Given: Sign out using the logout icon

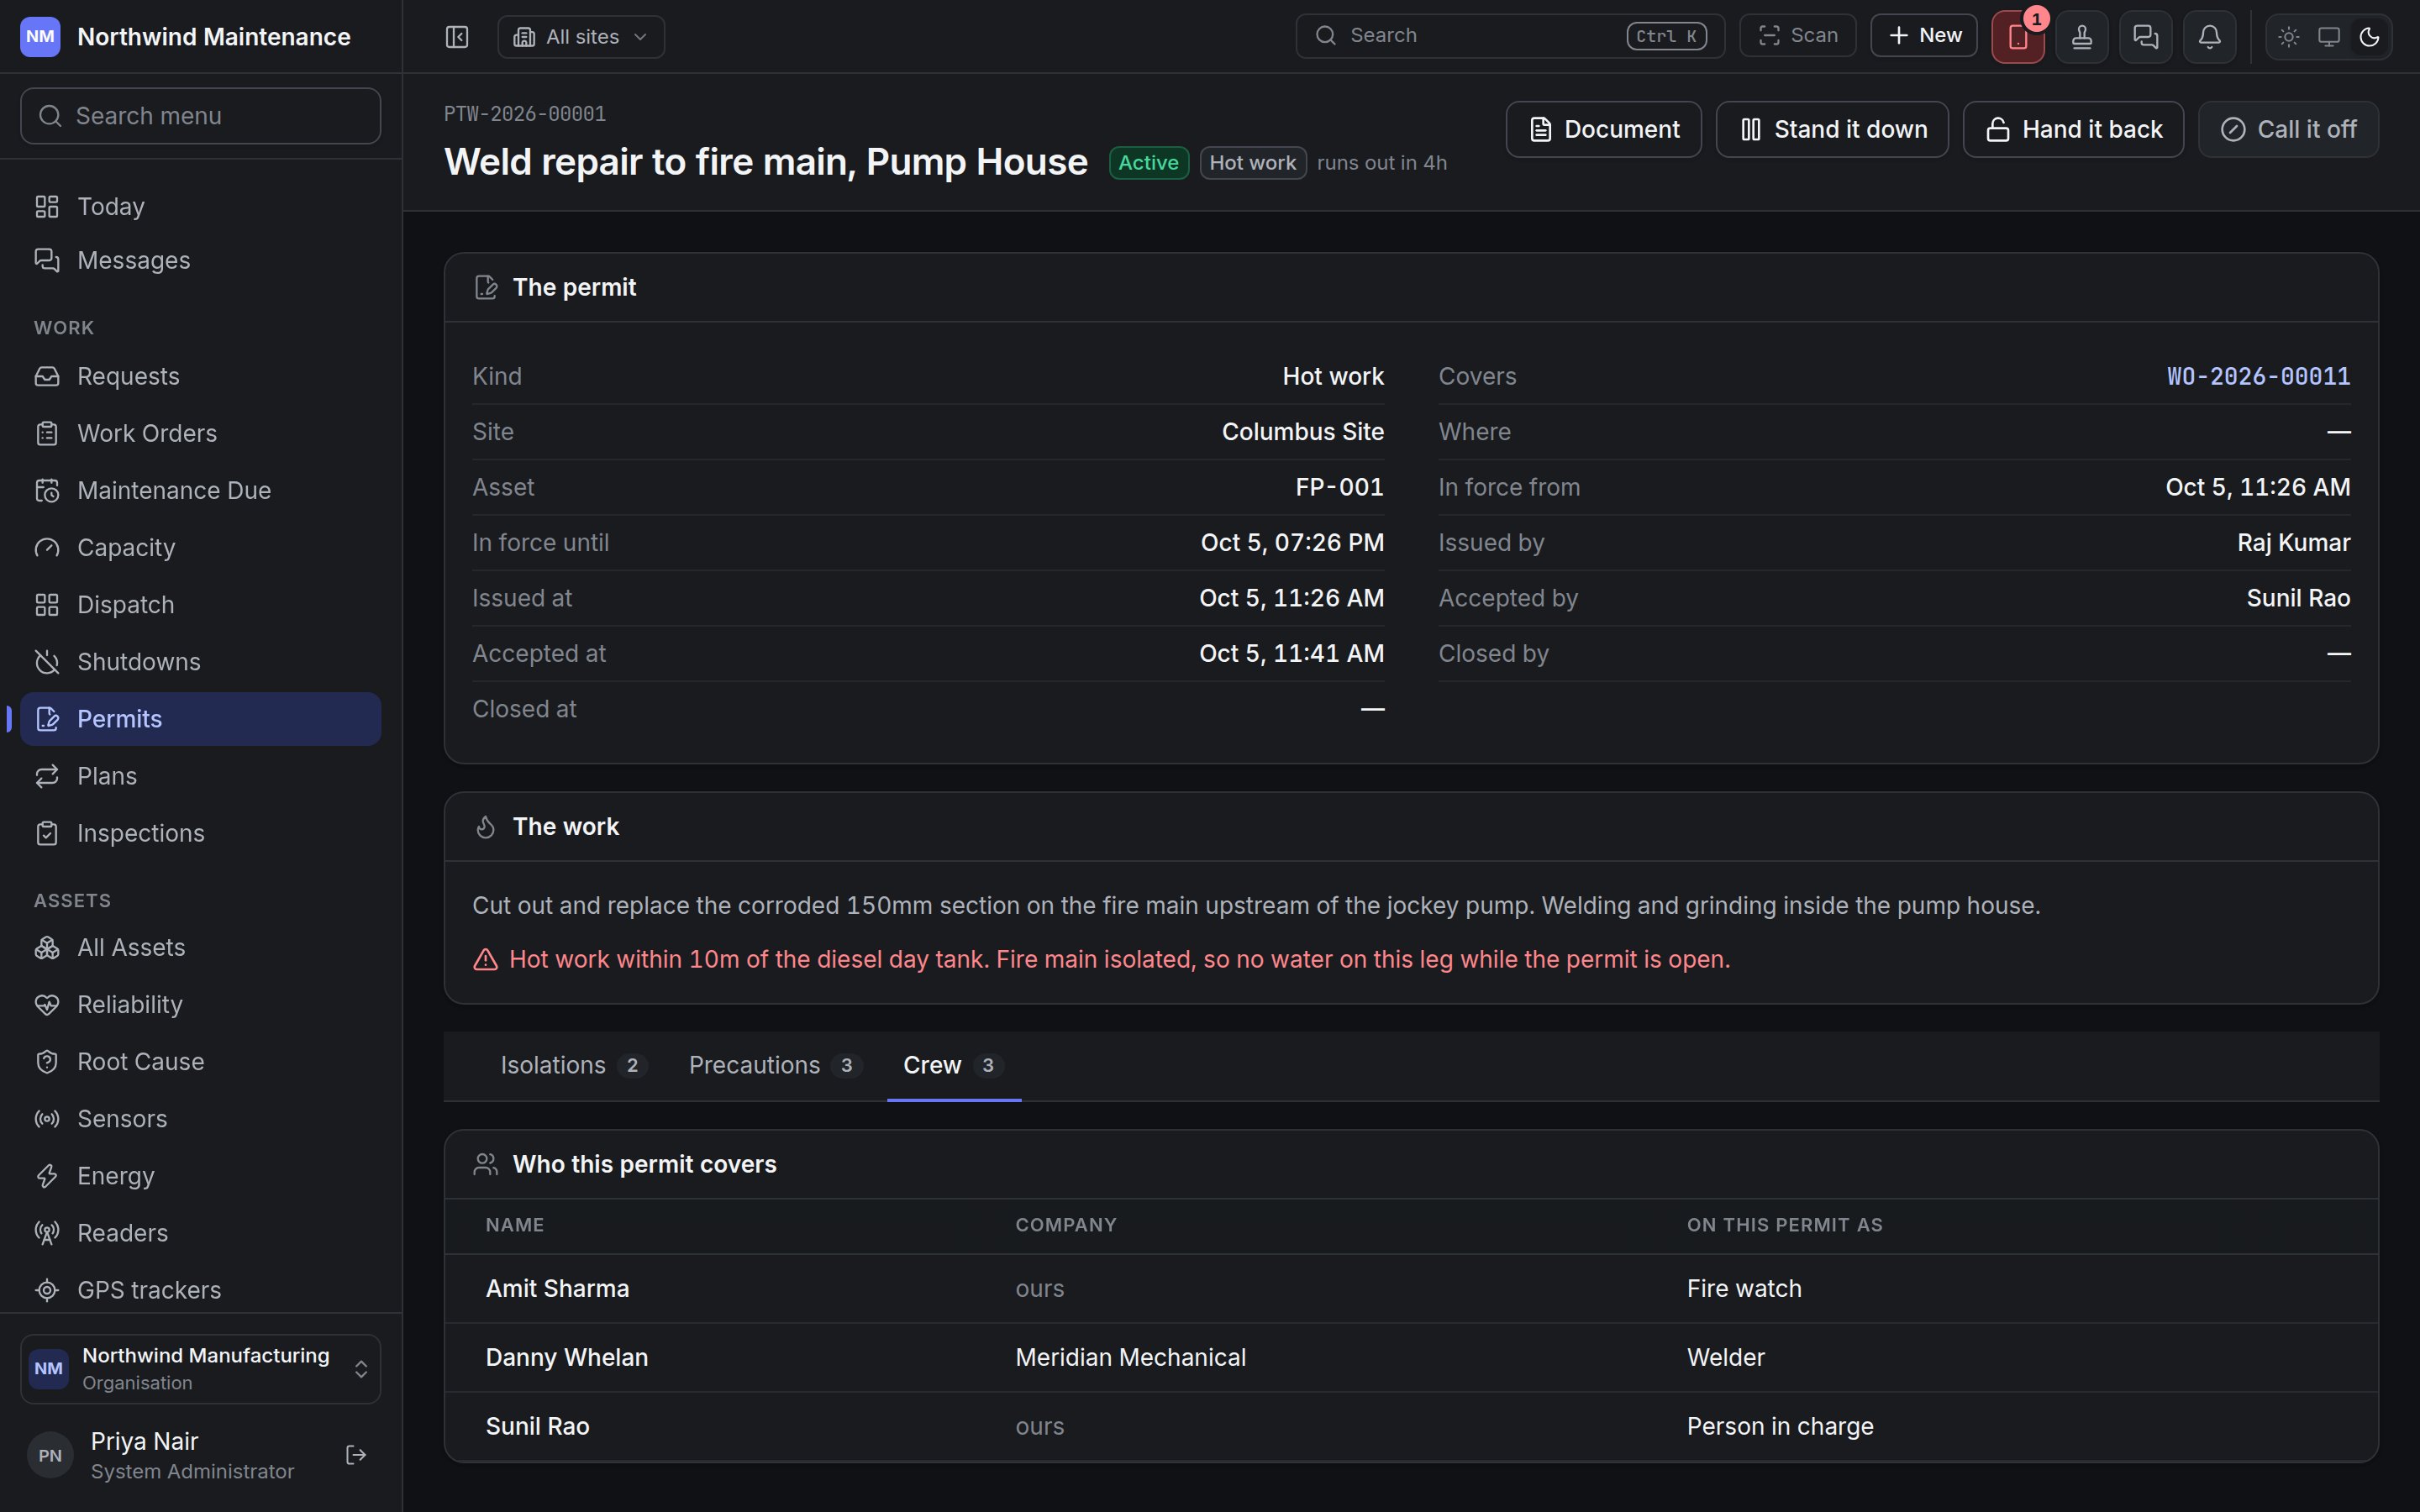Looking at the screenshot, I should (356, 1455).
